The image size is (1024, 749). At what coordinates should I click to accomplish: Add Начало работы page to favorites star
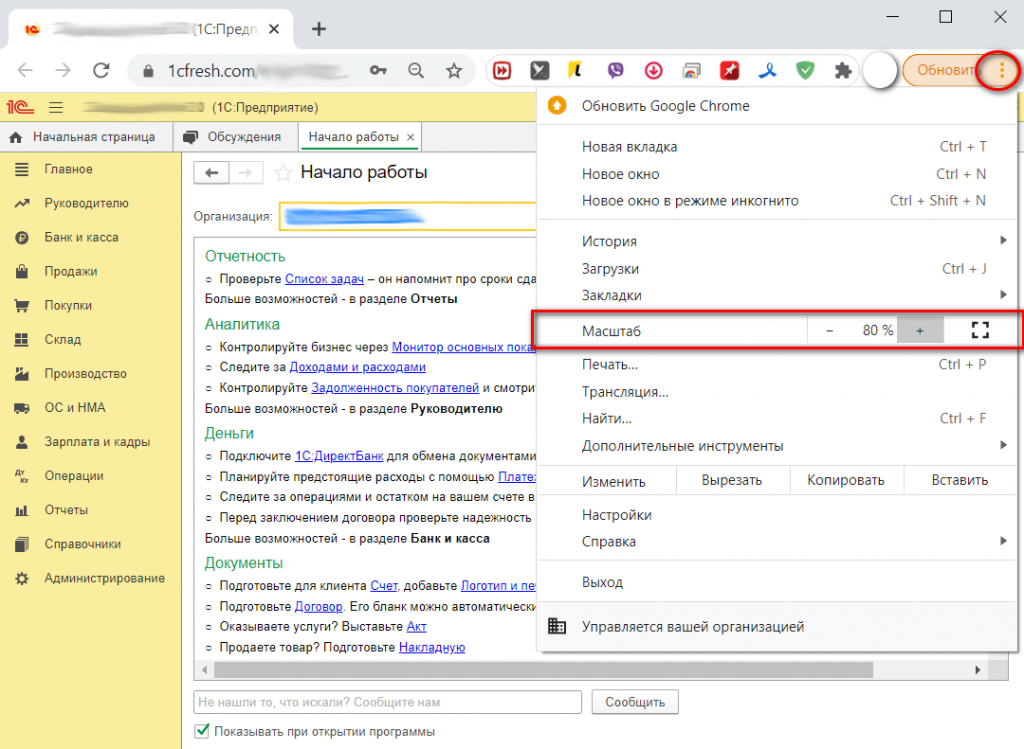click(283, 173)
